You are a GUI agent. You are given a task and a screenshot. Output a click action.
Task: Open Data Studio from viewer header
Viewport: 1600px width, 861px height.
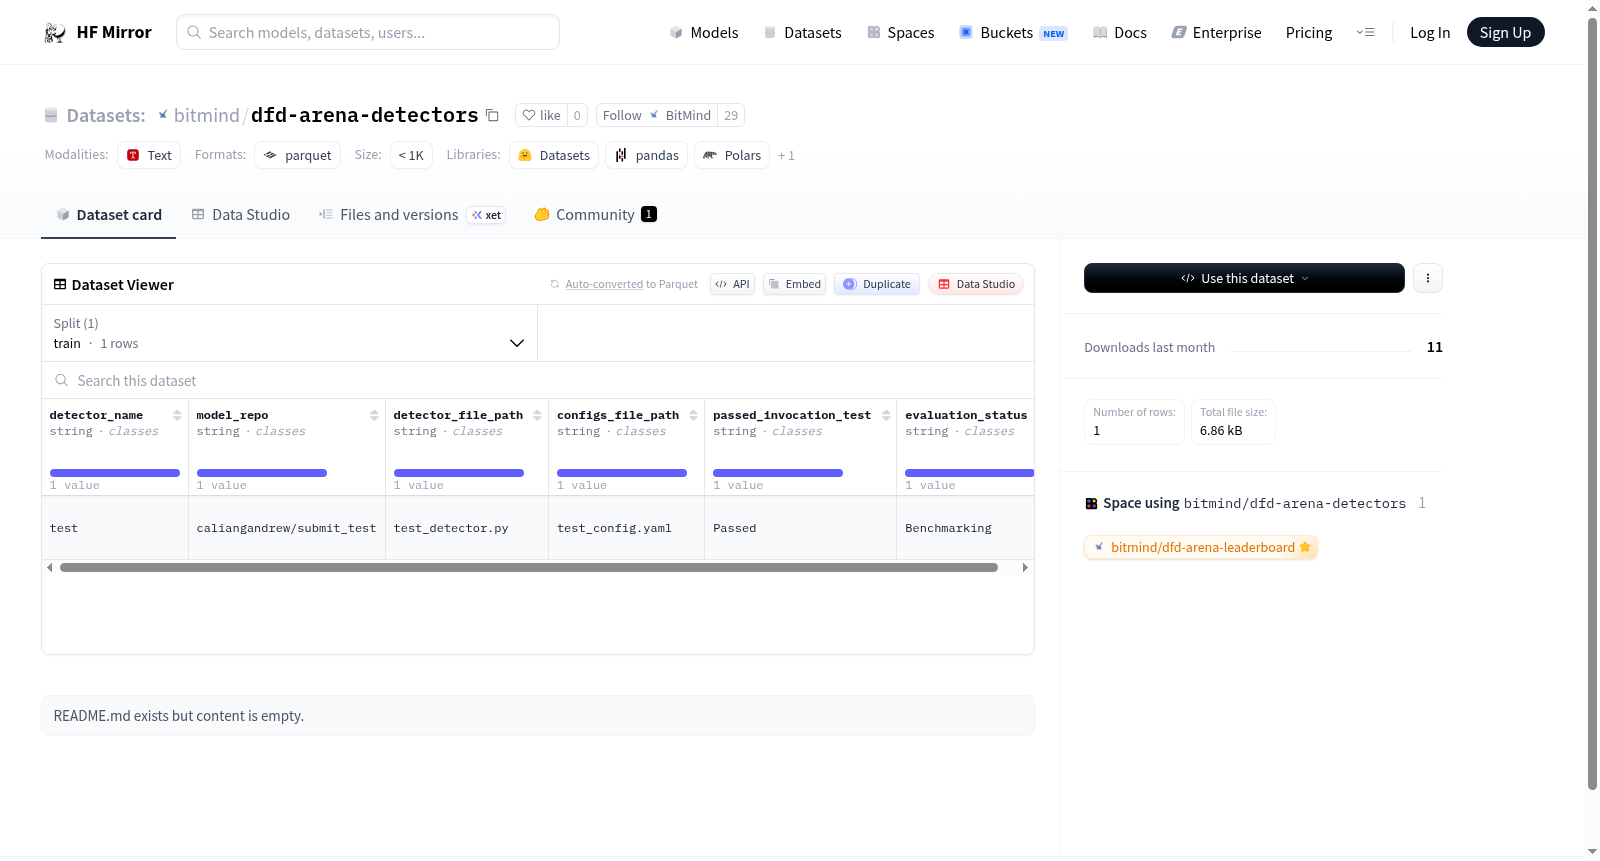coord(976,284)
